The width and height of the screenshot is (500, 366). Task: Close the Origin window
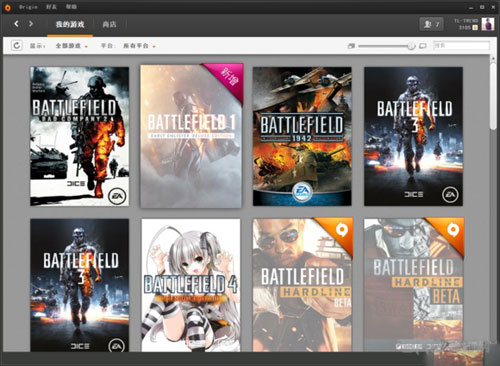[493, 7]
